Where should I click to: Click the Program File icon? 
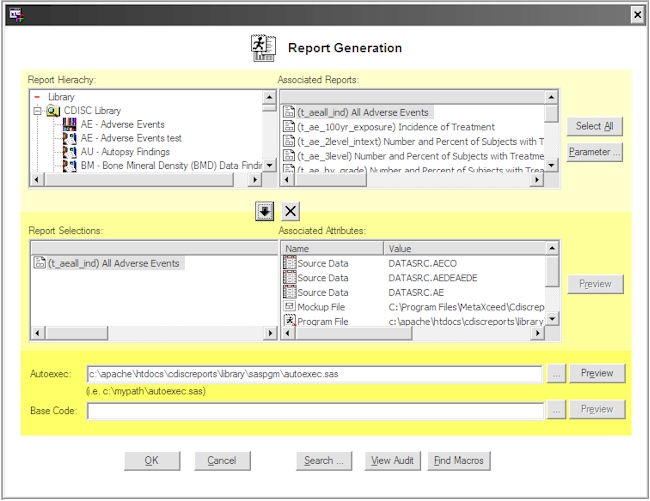coord(289,321)
